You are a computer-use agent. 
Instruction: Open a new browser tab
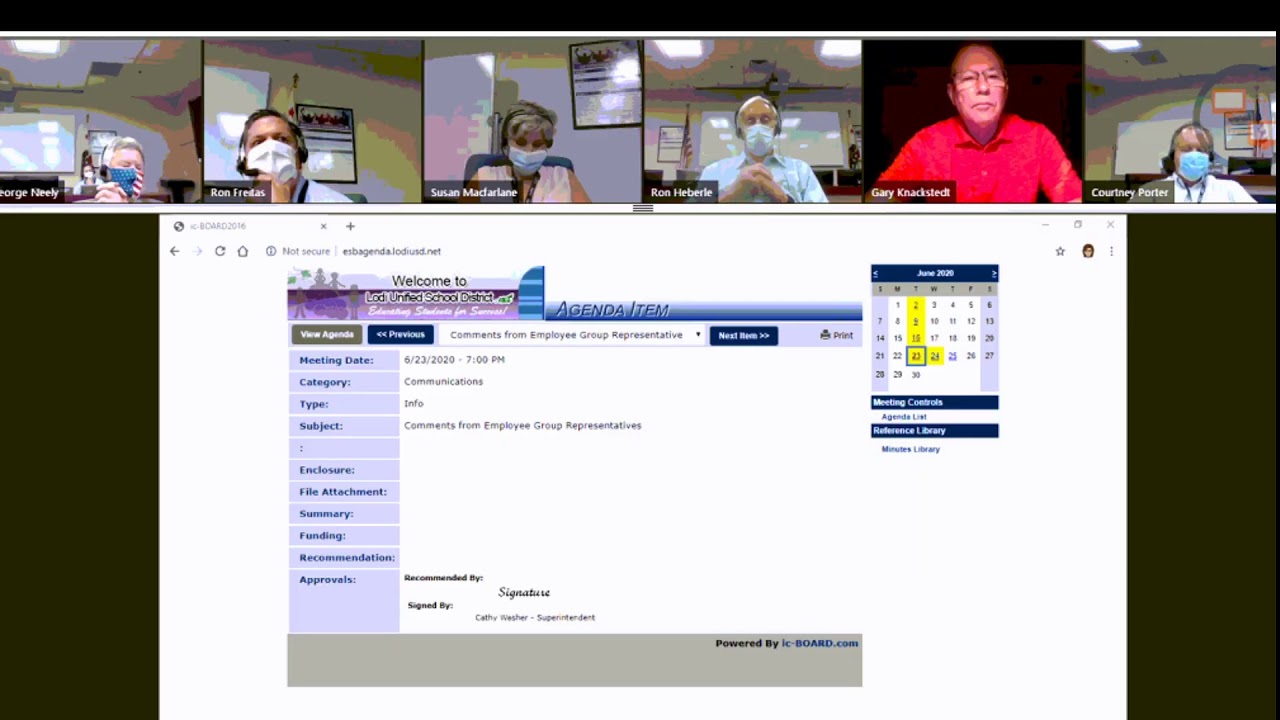[350, 226]
